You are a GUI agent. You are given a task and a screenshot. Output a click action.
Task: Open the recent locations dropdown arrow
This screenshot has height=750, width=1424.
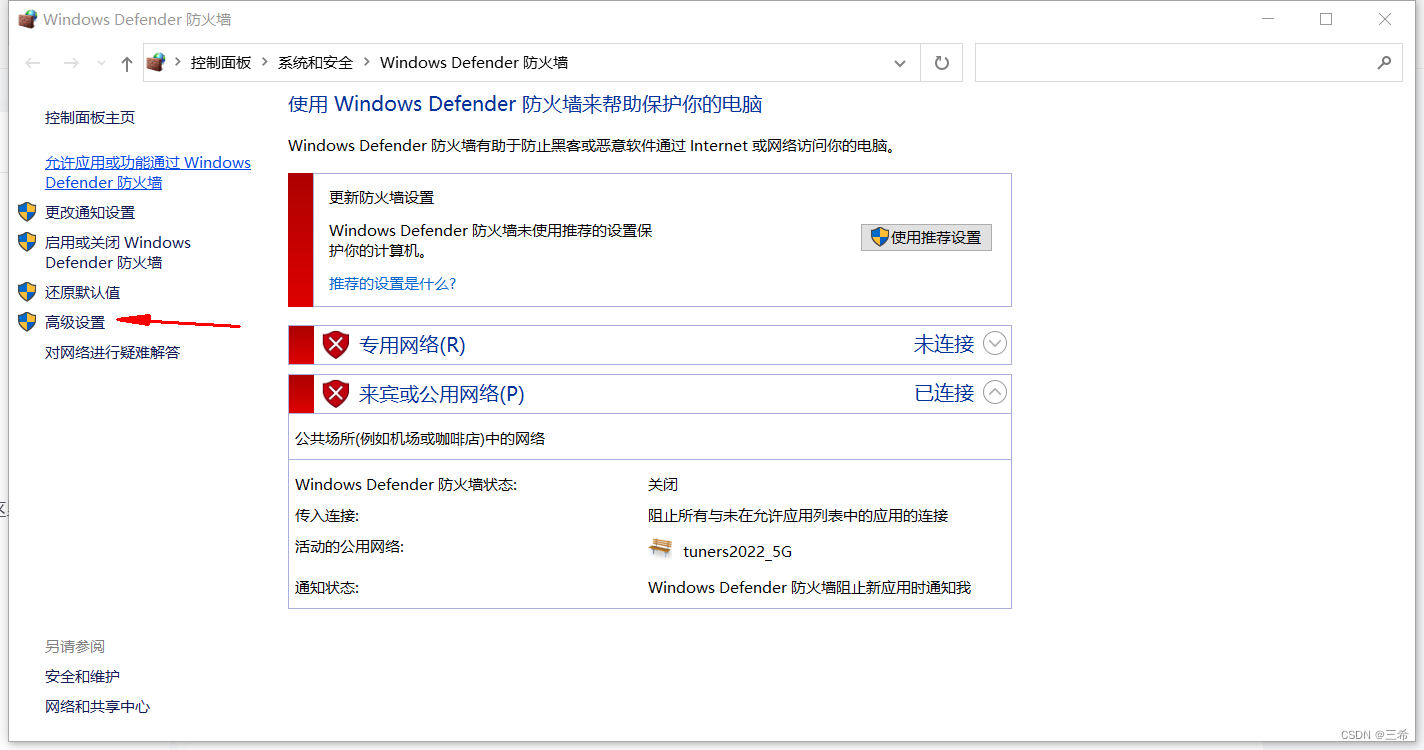tap(101, 63)
